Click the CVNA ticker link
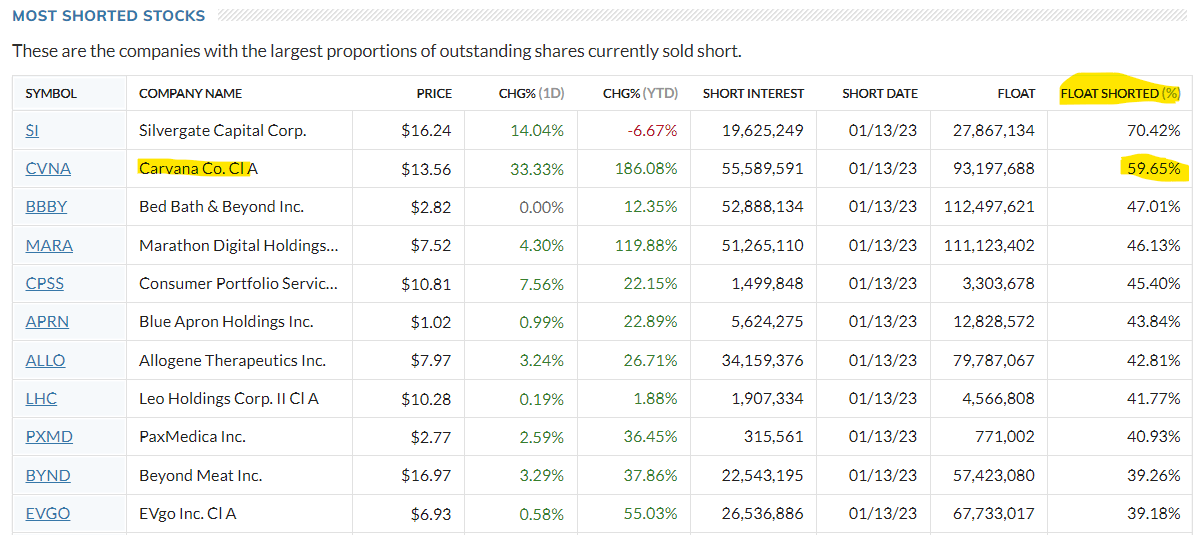This screenshot has height=535, width=1201. click(48, 169)
